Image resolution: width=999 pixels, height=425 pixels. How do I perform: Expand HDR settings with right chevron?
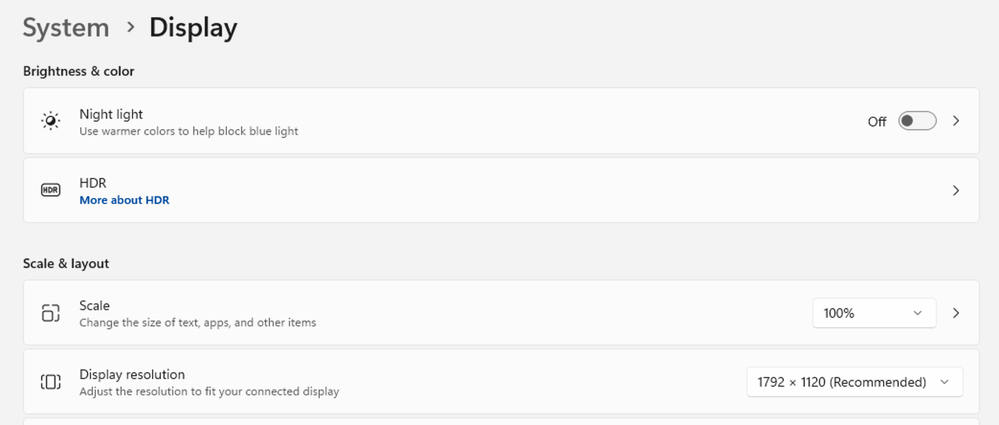point(956,190)
